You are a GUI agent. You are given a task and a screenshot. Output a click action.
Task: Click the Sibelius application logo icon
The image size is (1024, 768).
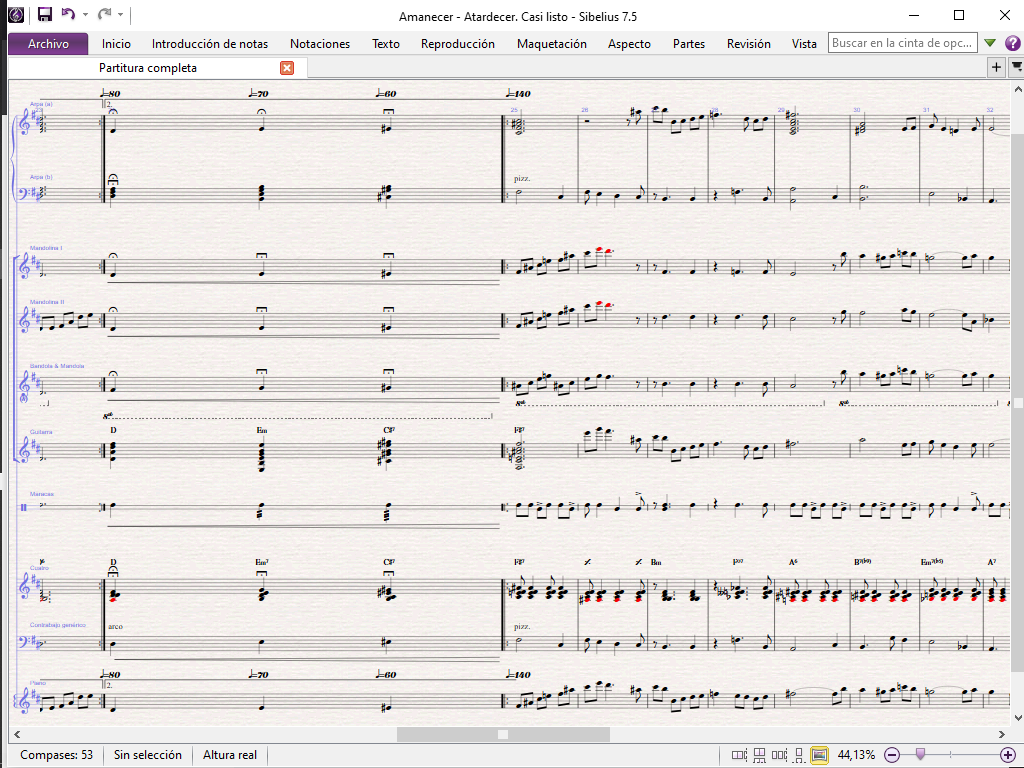[x=16, y=14]
